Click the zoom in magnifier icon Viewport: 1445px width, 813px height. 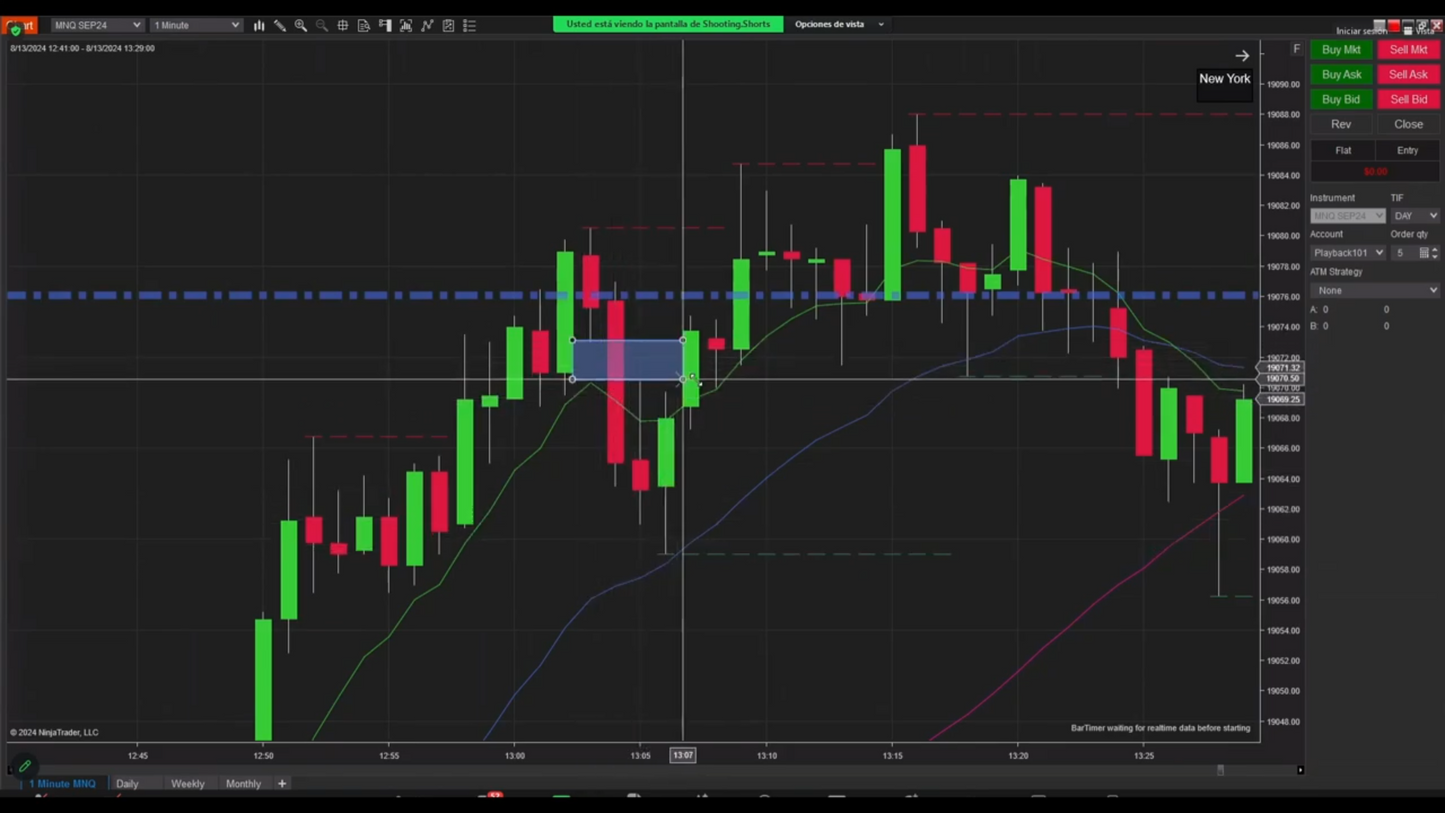[301, 25]
